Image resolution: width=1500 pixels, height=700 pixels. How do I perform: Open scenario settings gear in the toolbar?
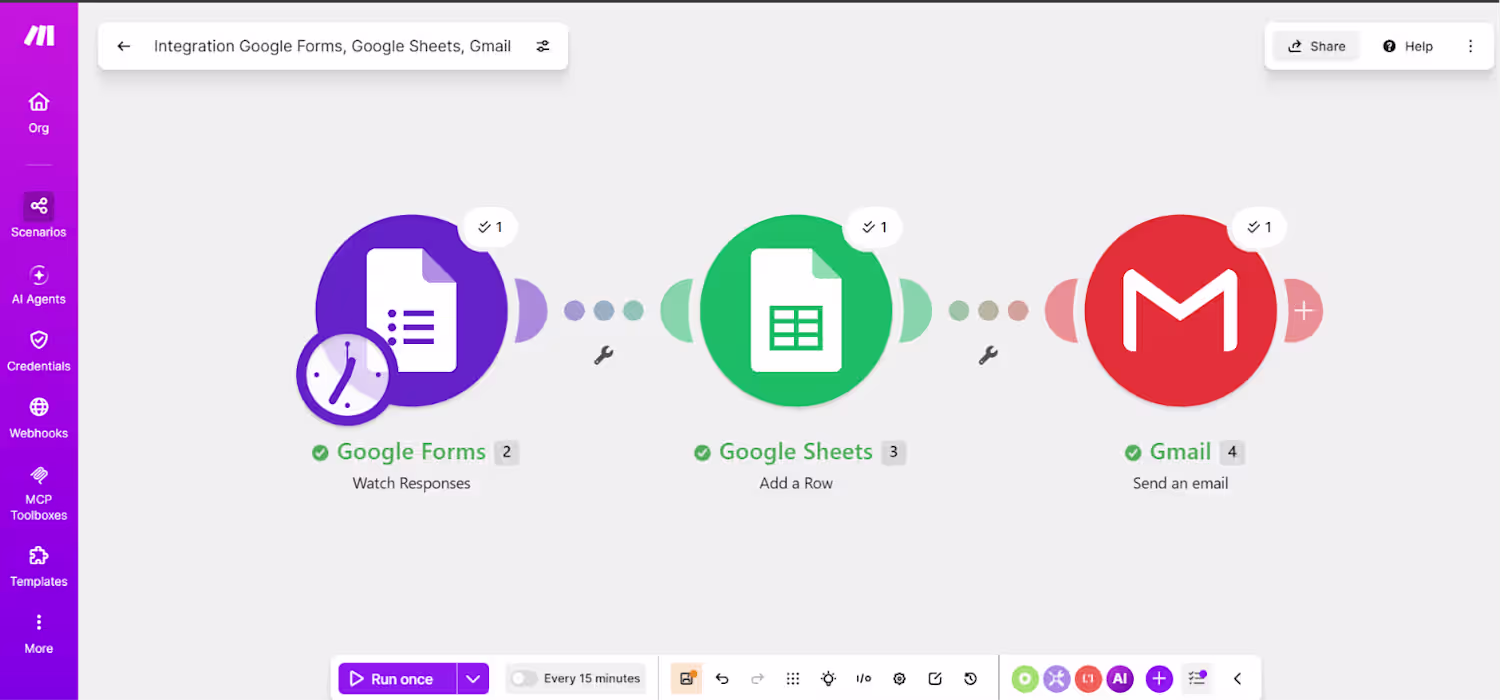[x=899, y=678]
